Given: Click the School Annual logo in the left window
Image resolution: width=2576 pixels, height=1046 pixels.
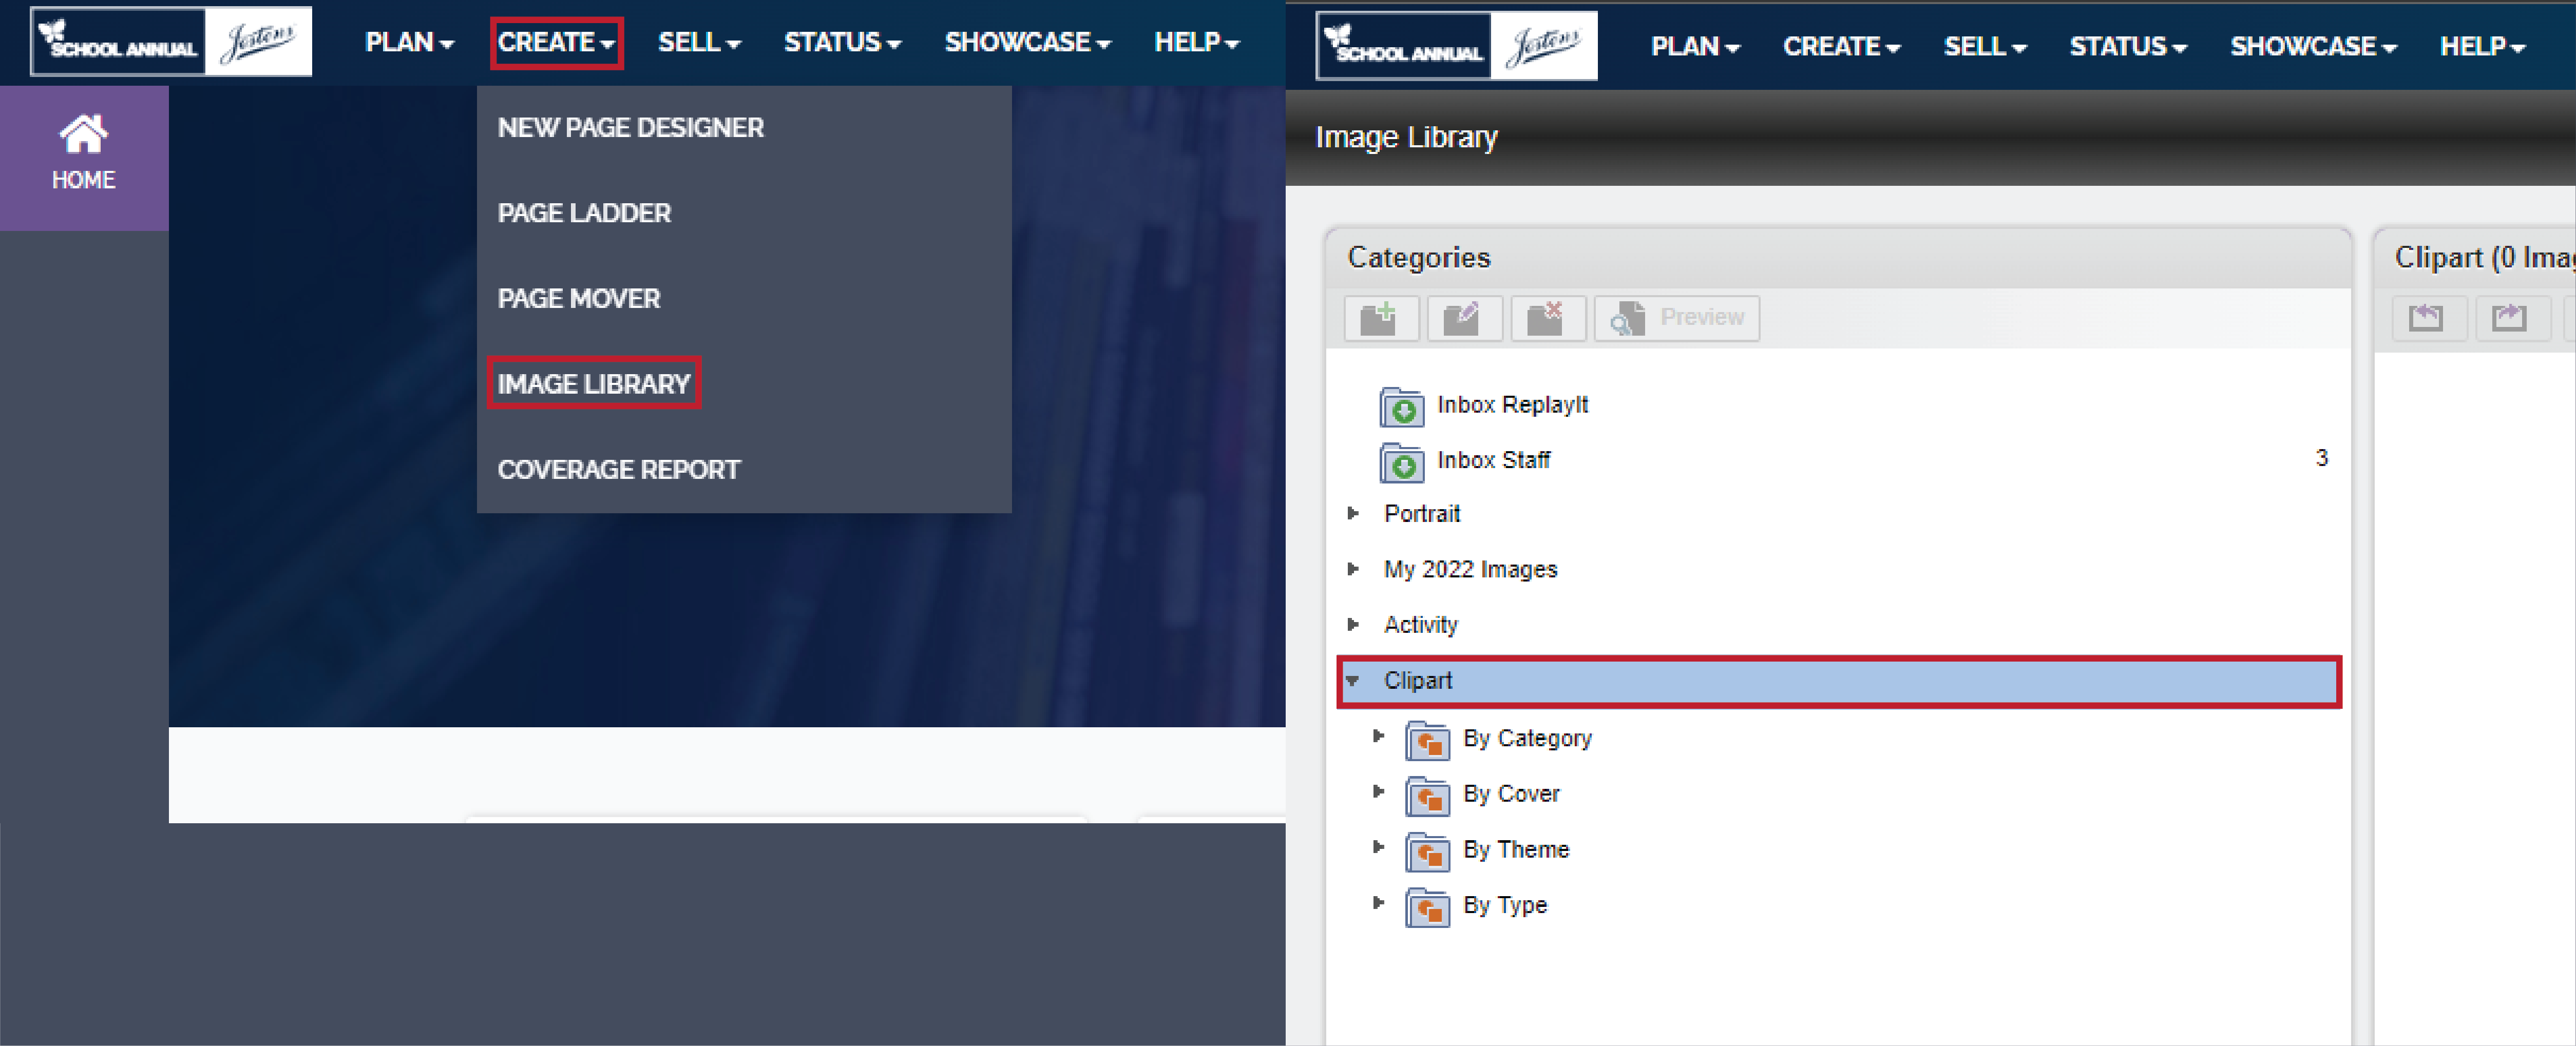Looking at the screenshot, I should tap(118, 42).
